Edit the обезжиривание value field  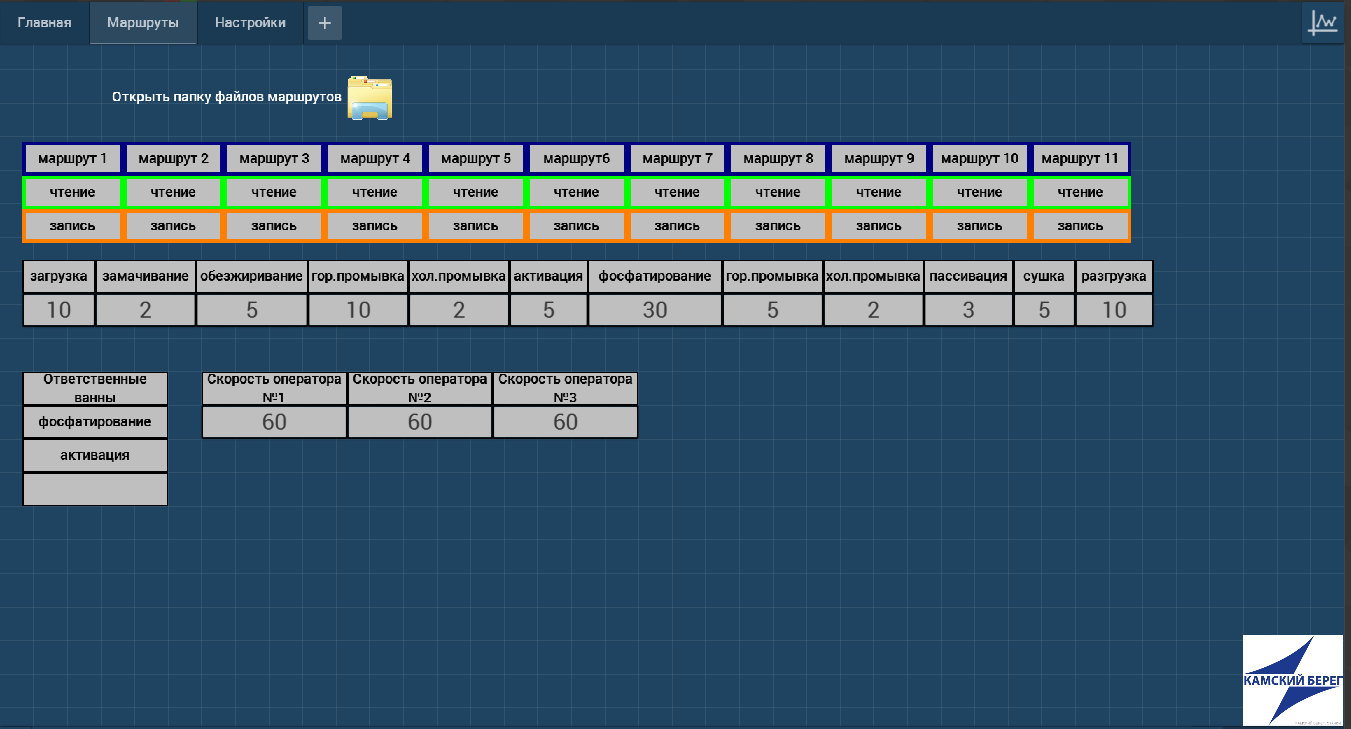coord(252,310)
